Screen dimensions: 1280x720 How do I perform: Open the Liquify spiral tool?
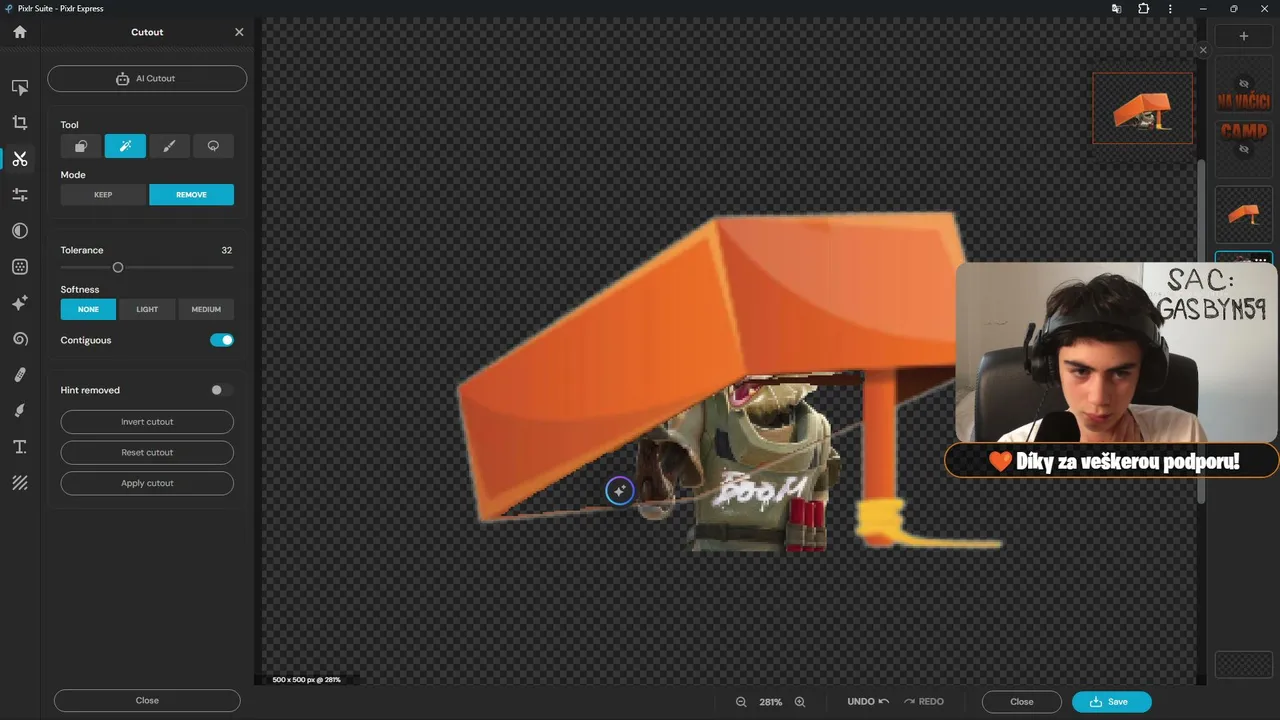20,339
